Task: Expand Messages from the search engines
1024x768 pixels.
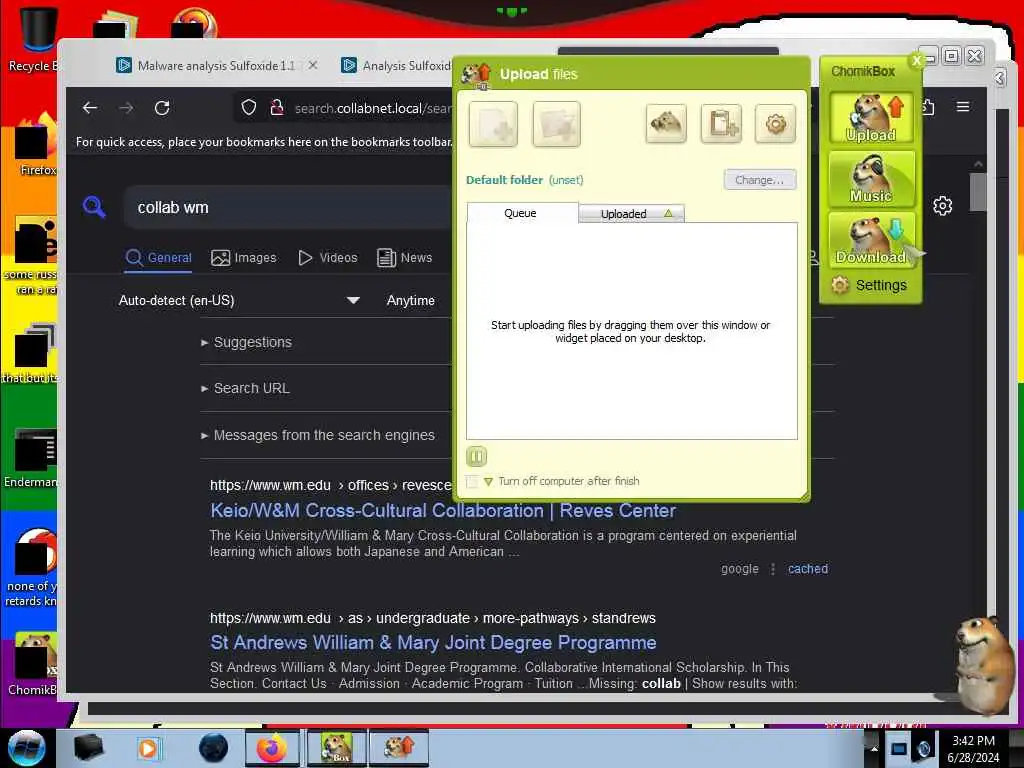Action: [317, 435]
